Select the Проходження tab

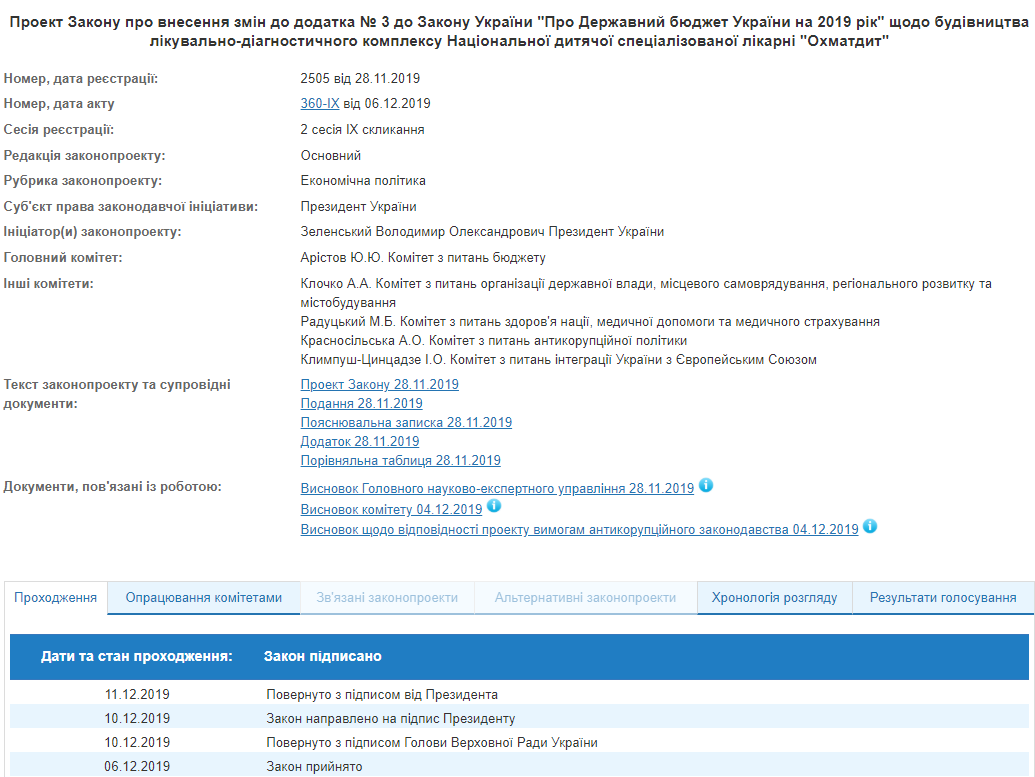[x=56, y=598]
